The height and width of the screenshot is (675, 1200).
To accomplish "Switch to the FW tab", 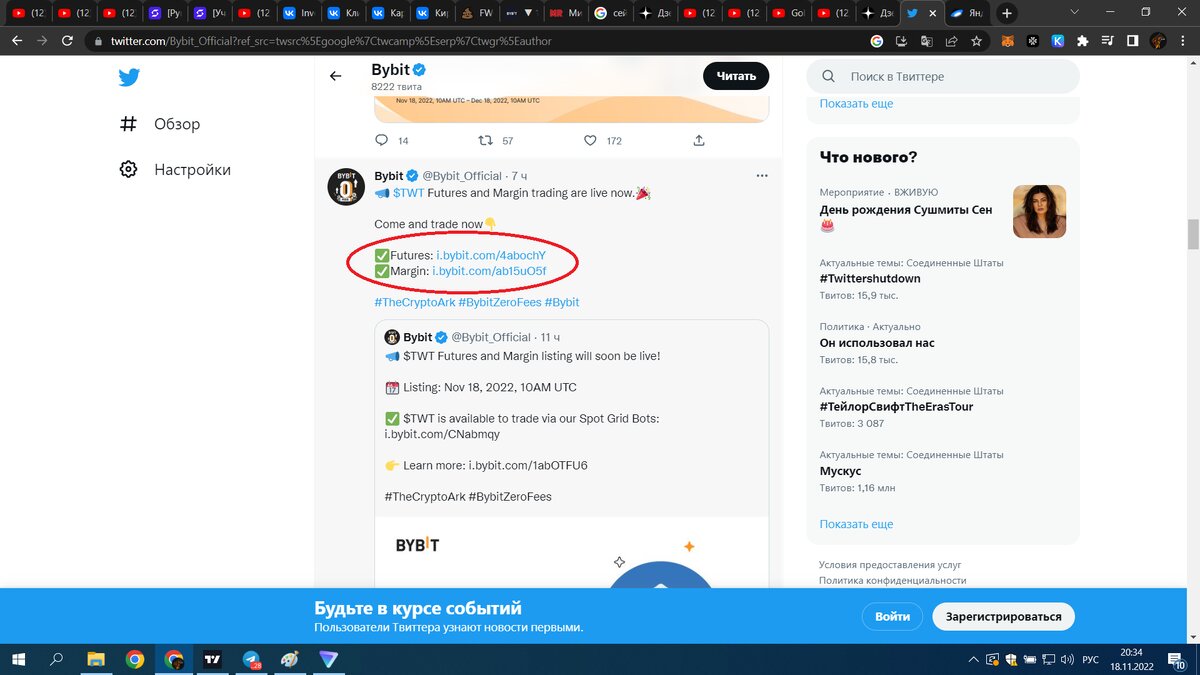I will [476, 14].
